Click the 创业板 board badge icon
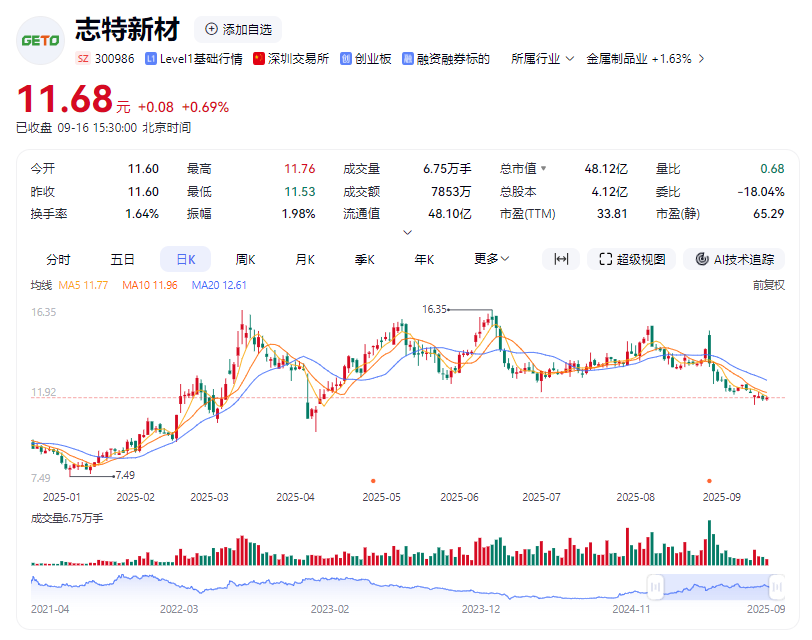 click(x=346, y=59)
